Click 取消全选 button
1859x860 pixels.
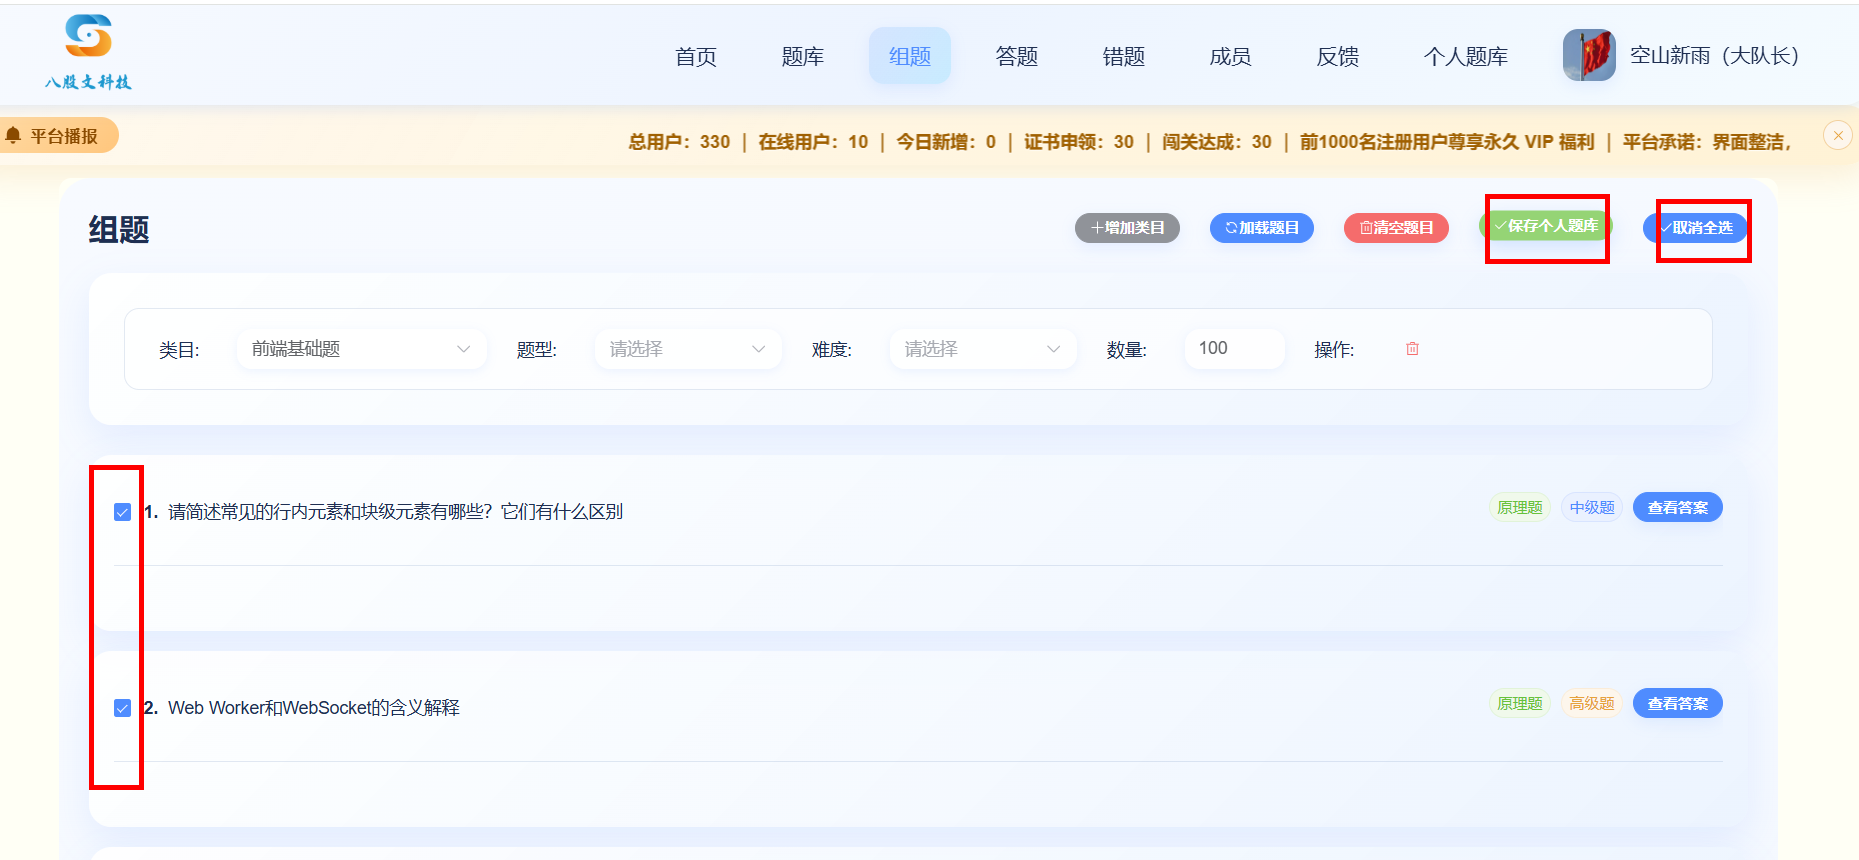click(x=1696, y=228)
